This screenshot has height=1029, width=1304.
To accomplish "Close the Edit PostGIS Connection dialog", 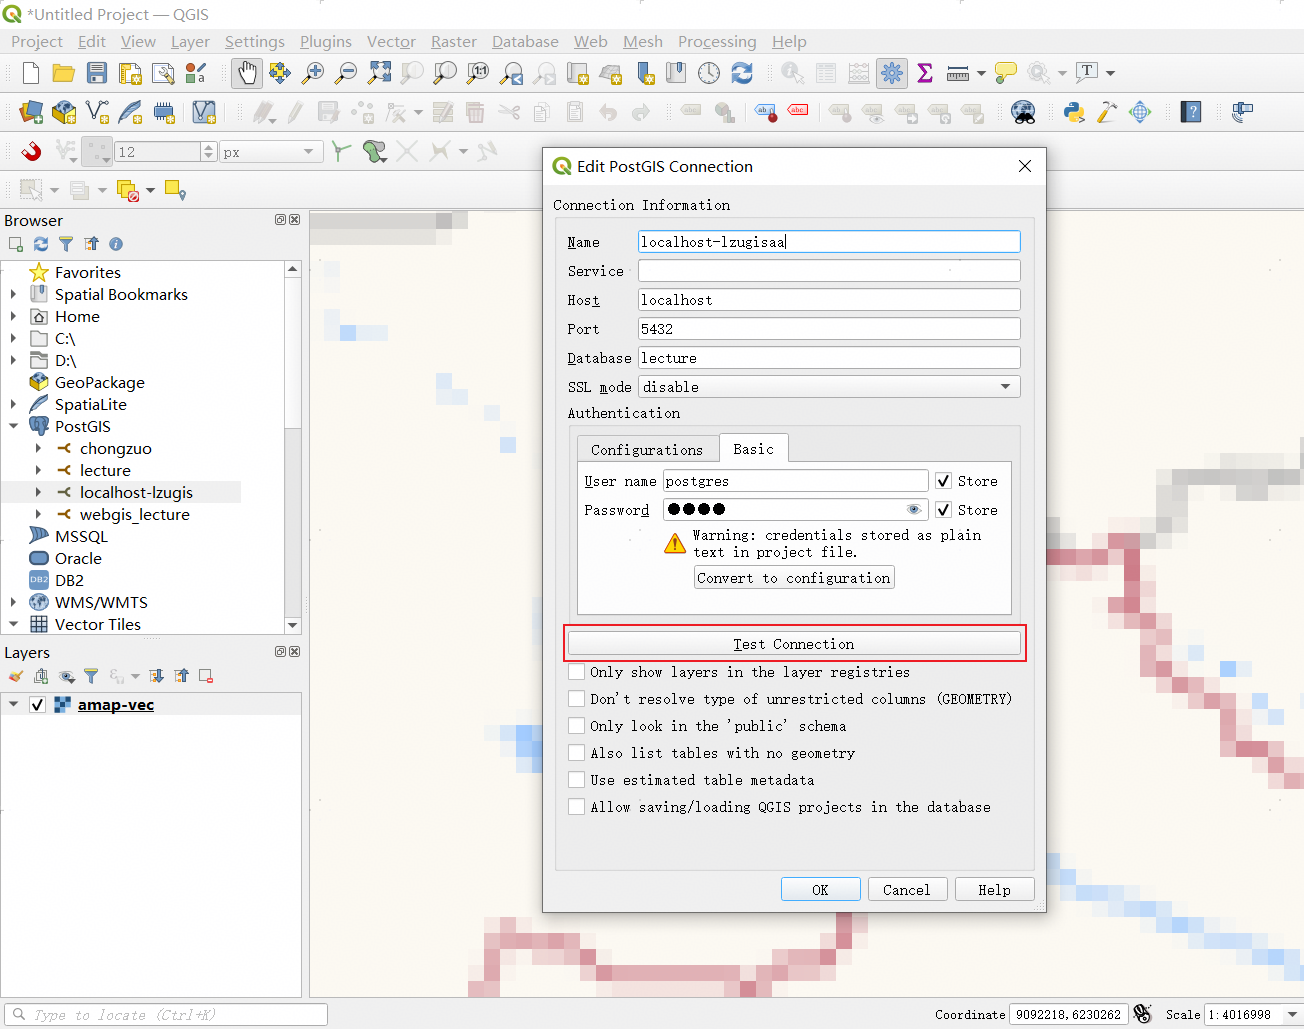I will 1025,166.
